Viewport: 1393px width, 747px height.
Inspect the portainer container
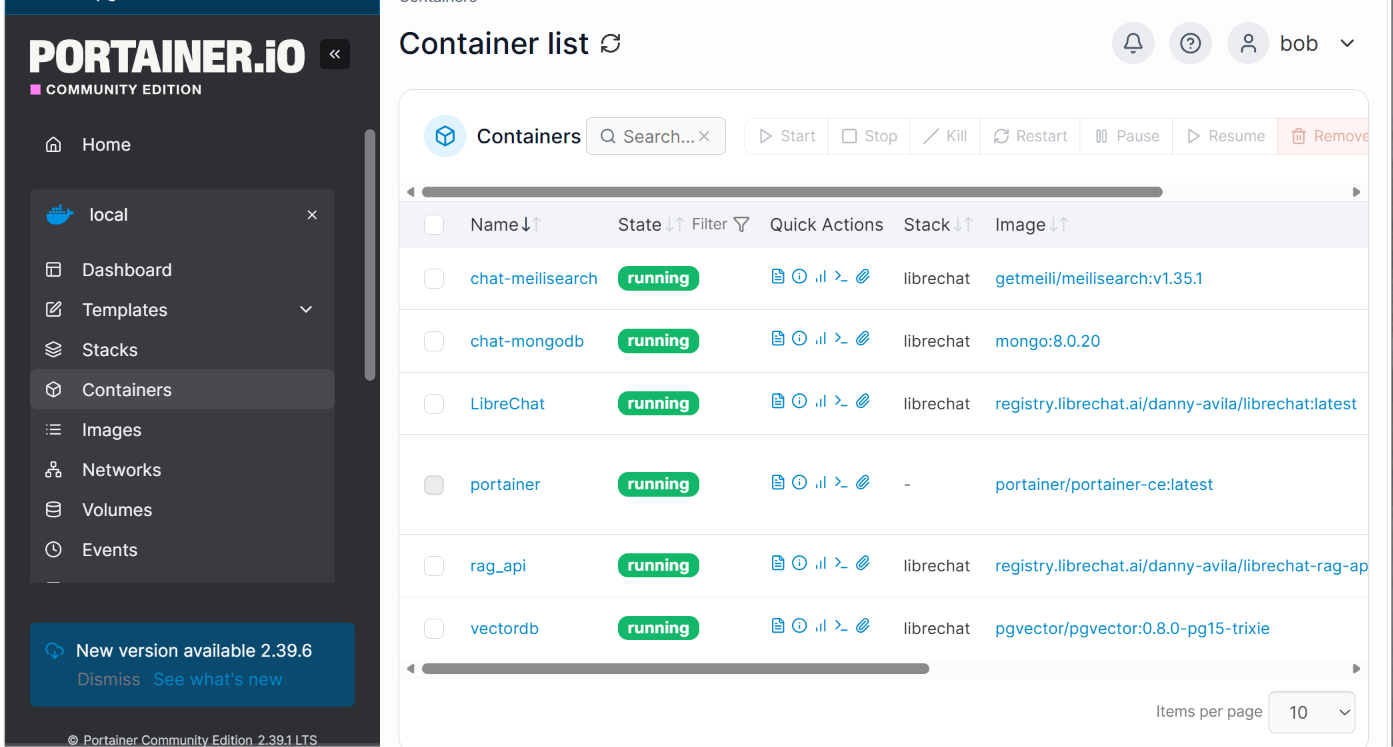click(x=799, y=483)
